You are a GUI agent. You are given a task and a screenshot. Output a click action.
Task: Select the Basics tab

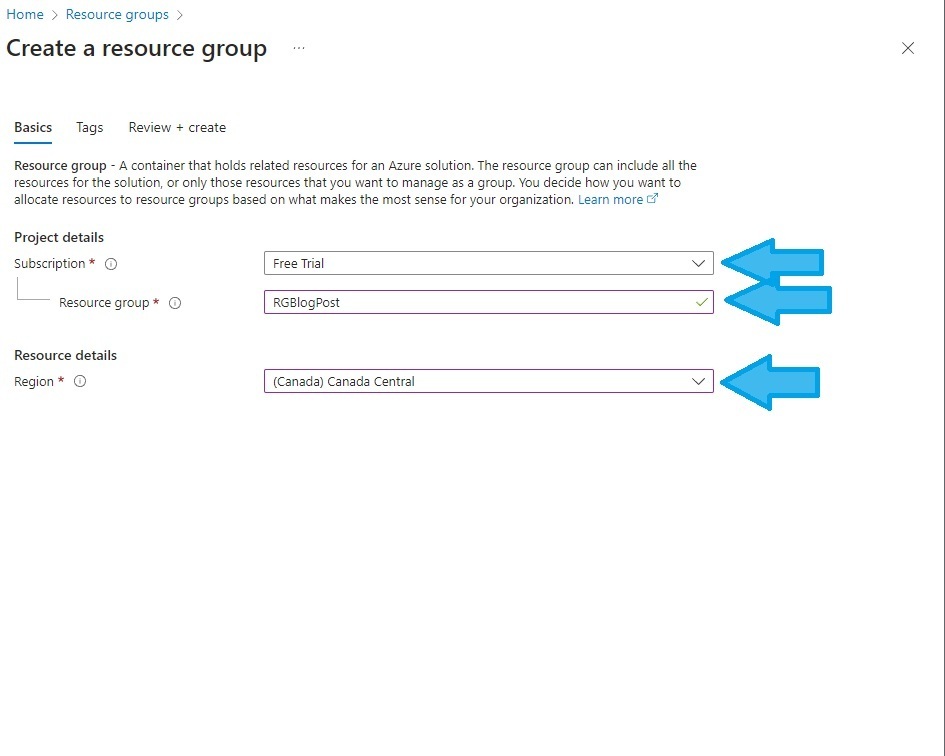tap(33, 127)
